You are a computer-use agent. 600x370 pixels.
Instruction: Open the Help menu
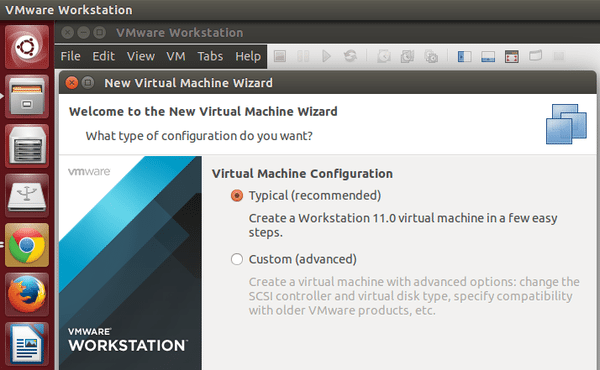click(x=248, y=56)
